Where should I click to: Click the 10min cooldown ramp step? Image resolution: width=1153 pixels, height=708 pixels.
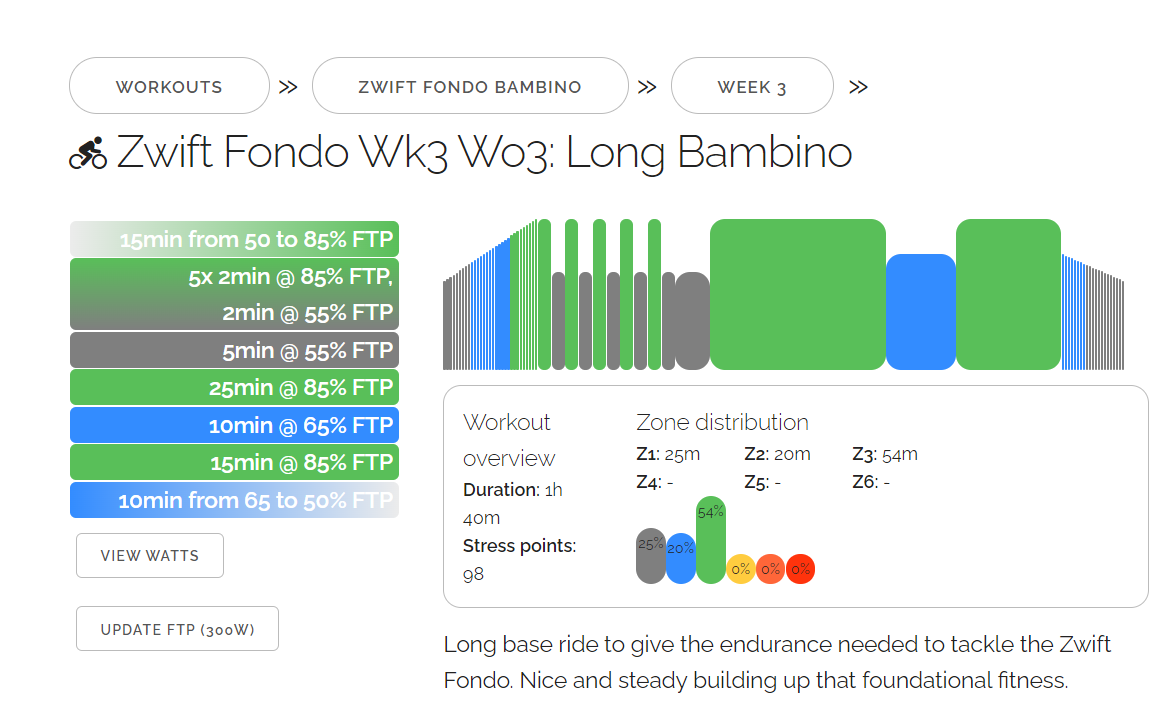[x=234, y=500]
